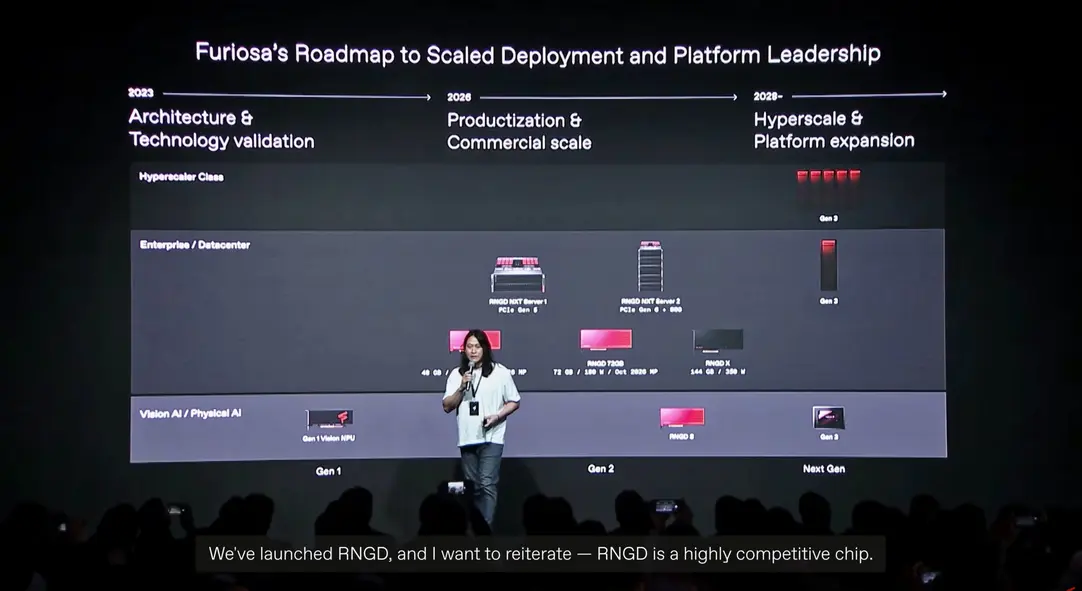Click the slide title 'Furiosa's Roadmap to Scaled Deployment'
Viewport: 1082px width, 591px height.
coord(538,54)
